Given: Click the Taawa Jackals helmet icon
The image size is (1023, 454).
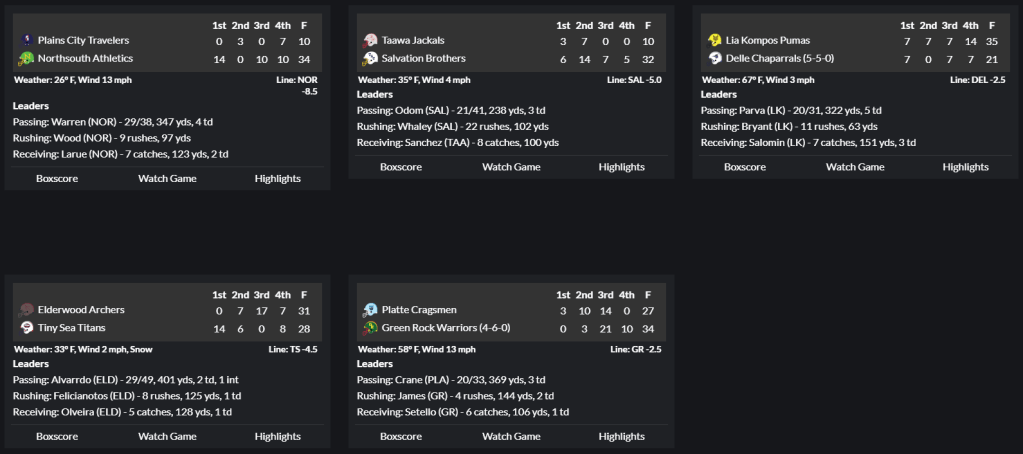Looking at the screenshot, I should tap(371, 40).
